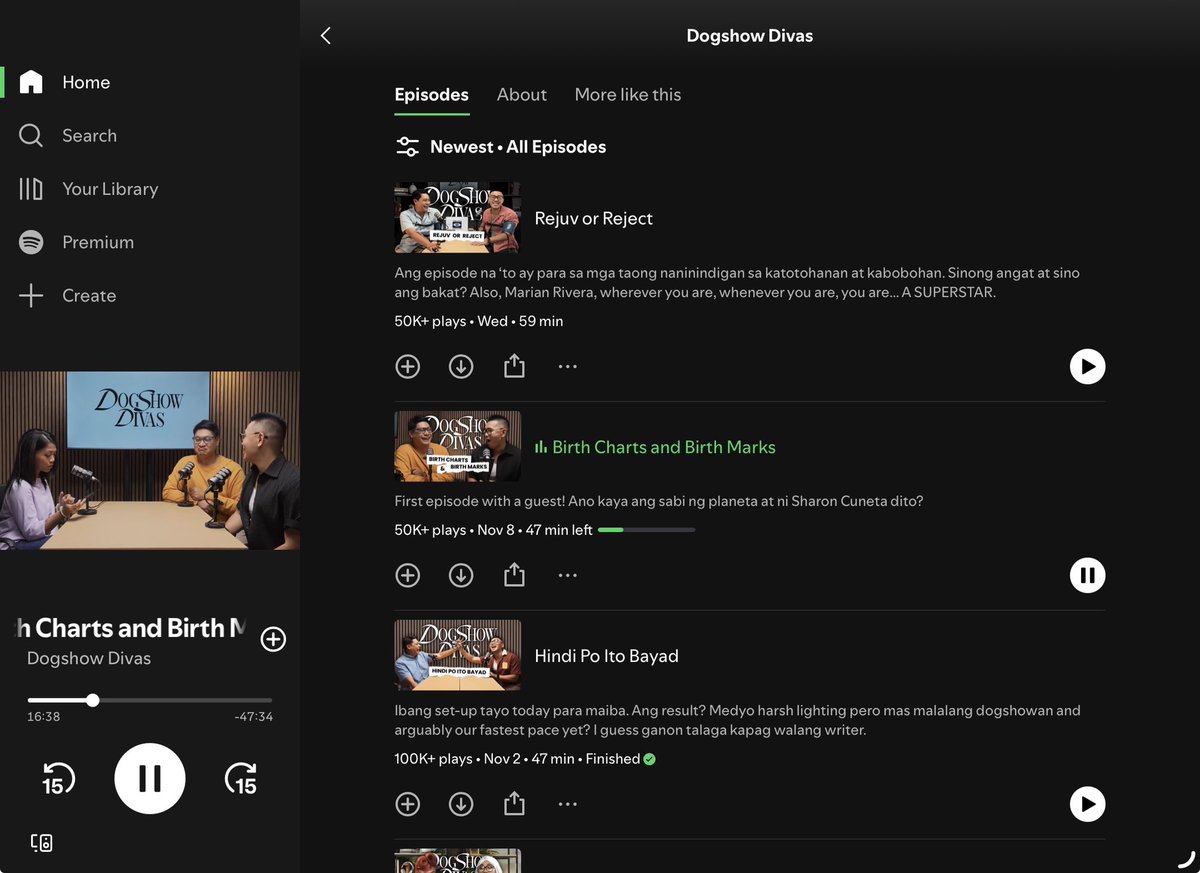Image resolution: width=1200 pixels, height=873 pixels.
Task: Click the '50K+ plays • Wed • 59 min' text
Action: click(479, 321)
